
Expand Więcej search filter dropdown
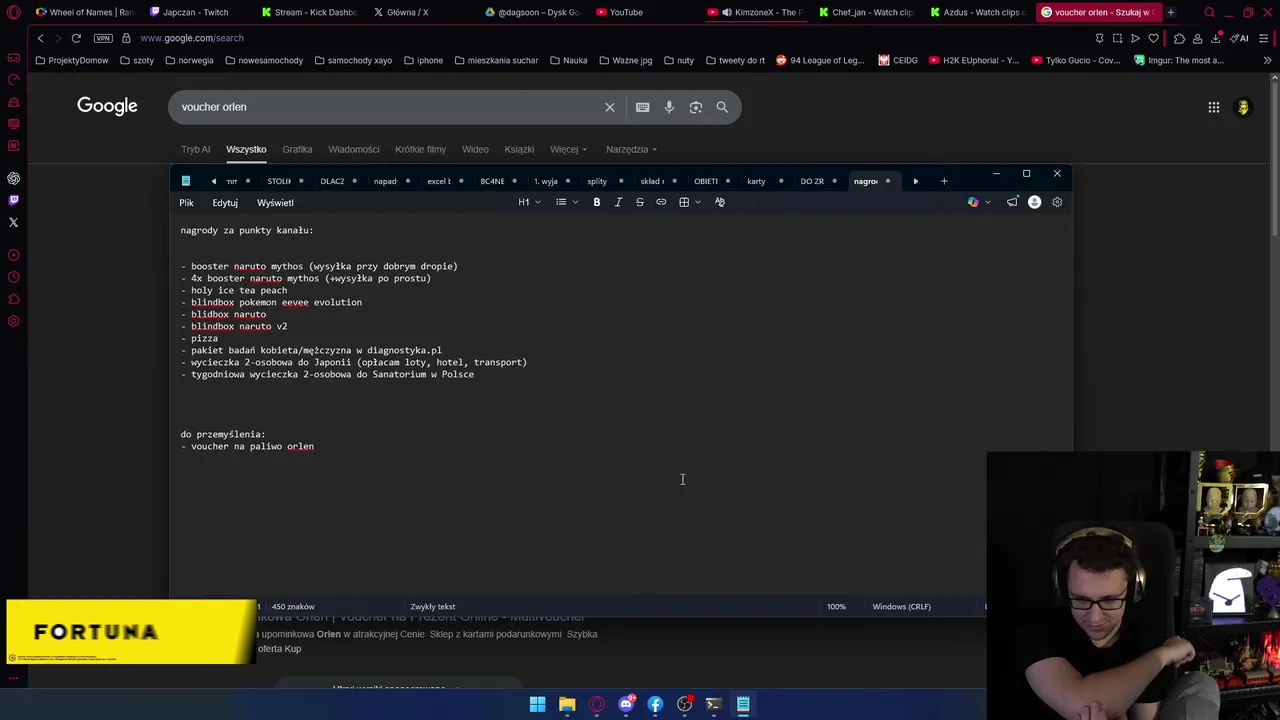coord(568,149)
